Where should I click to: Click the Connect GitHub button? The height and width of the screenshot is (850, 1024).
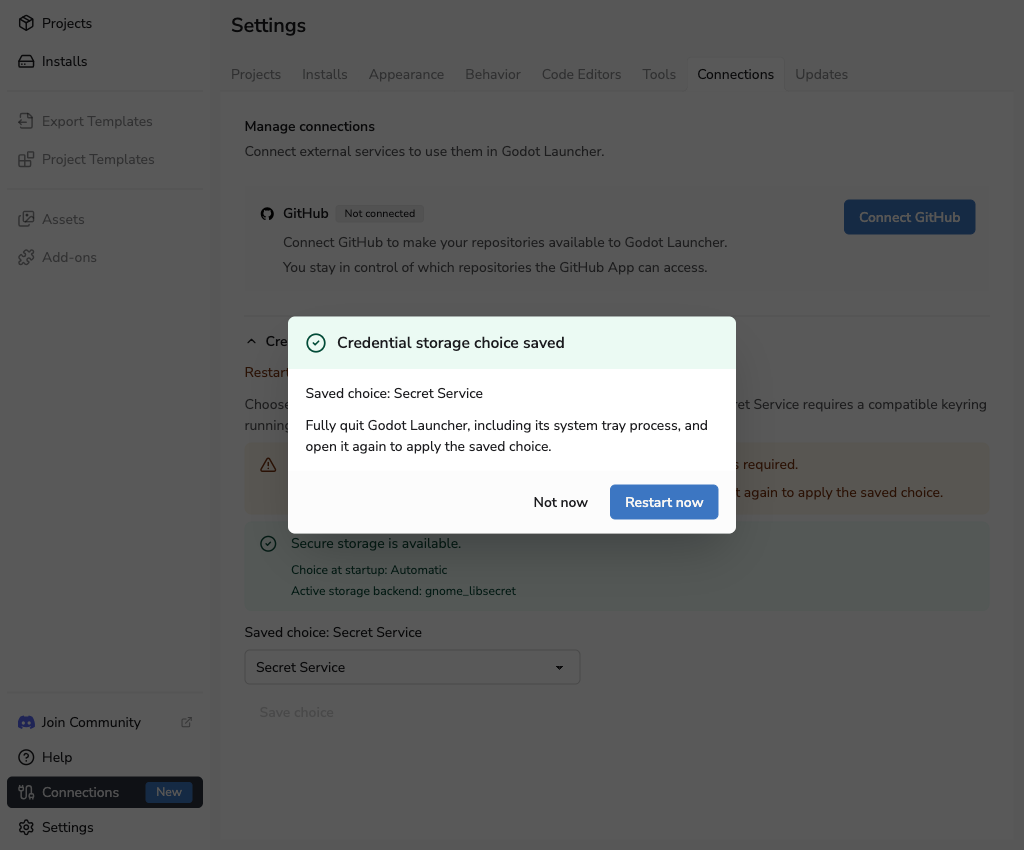point(910,217)
